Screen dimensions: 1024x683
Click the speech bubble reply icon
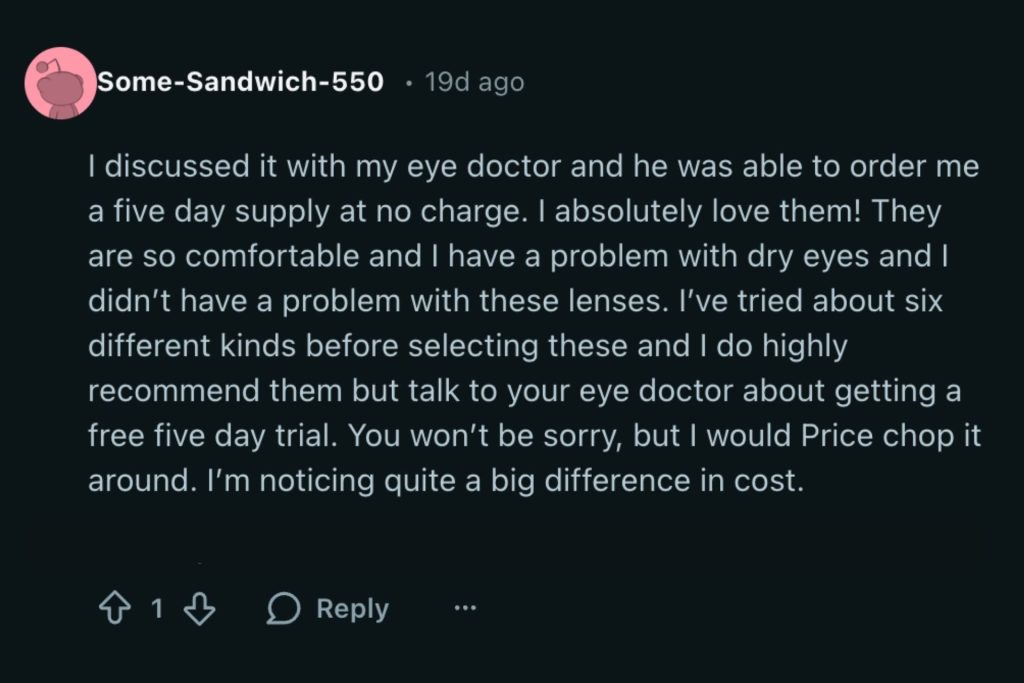[x=284, y=609]
